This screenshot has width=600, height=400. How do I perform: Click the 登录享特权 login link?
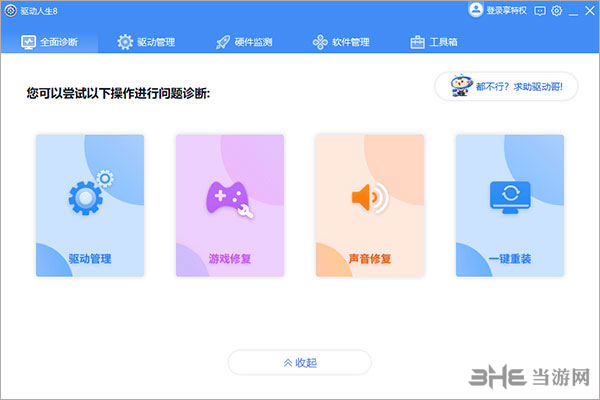point(506,11)
